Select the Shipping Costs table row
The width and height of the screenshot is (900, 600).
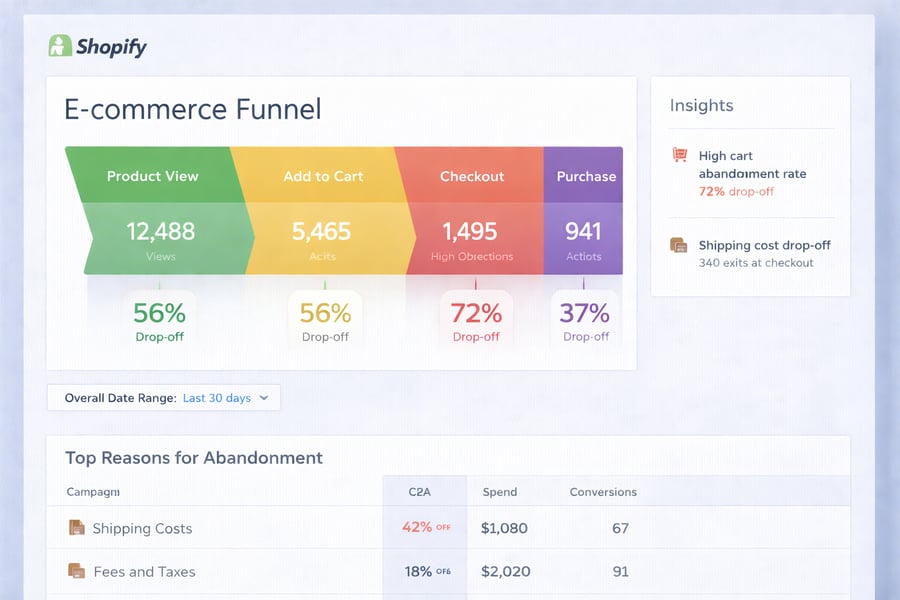pyautogui.click(x=300, y=527)
